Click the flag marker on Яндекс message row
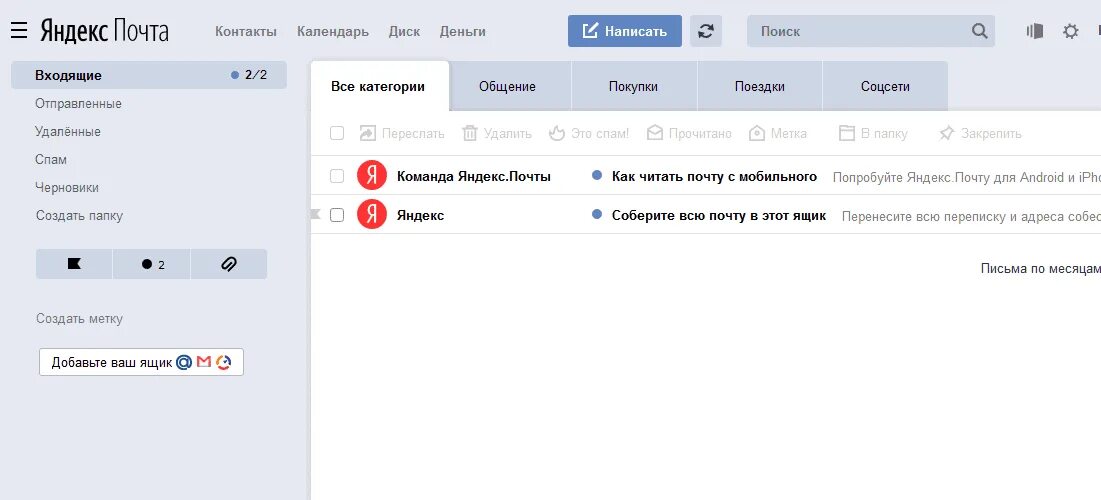Image resolution: width=1101 pixels, height=500 pixels. 315,214
